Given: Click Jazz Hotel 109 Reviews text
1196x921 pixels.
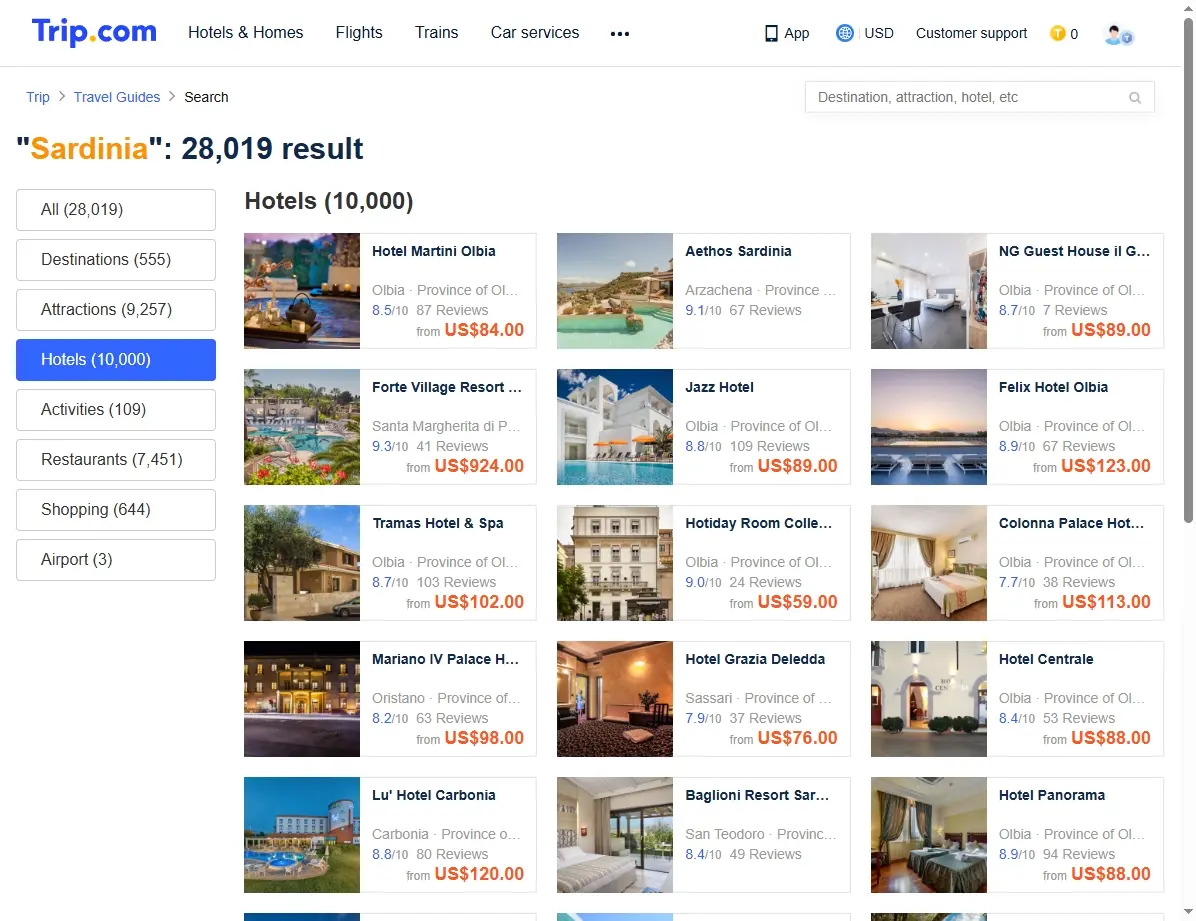Looking at the screenshot, I should coord(770,446).
